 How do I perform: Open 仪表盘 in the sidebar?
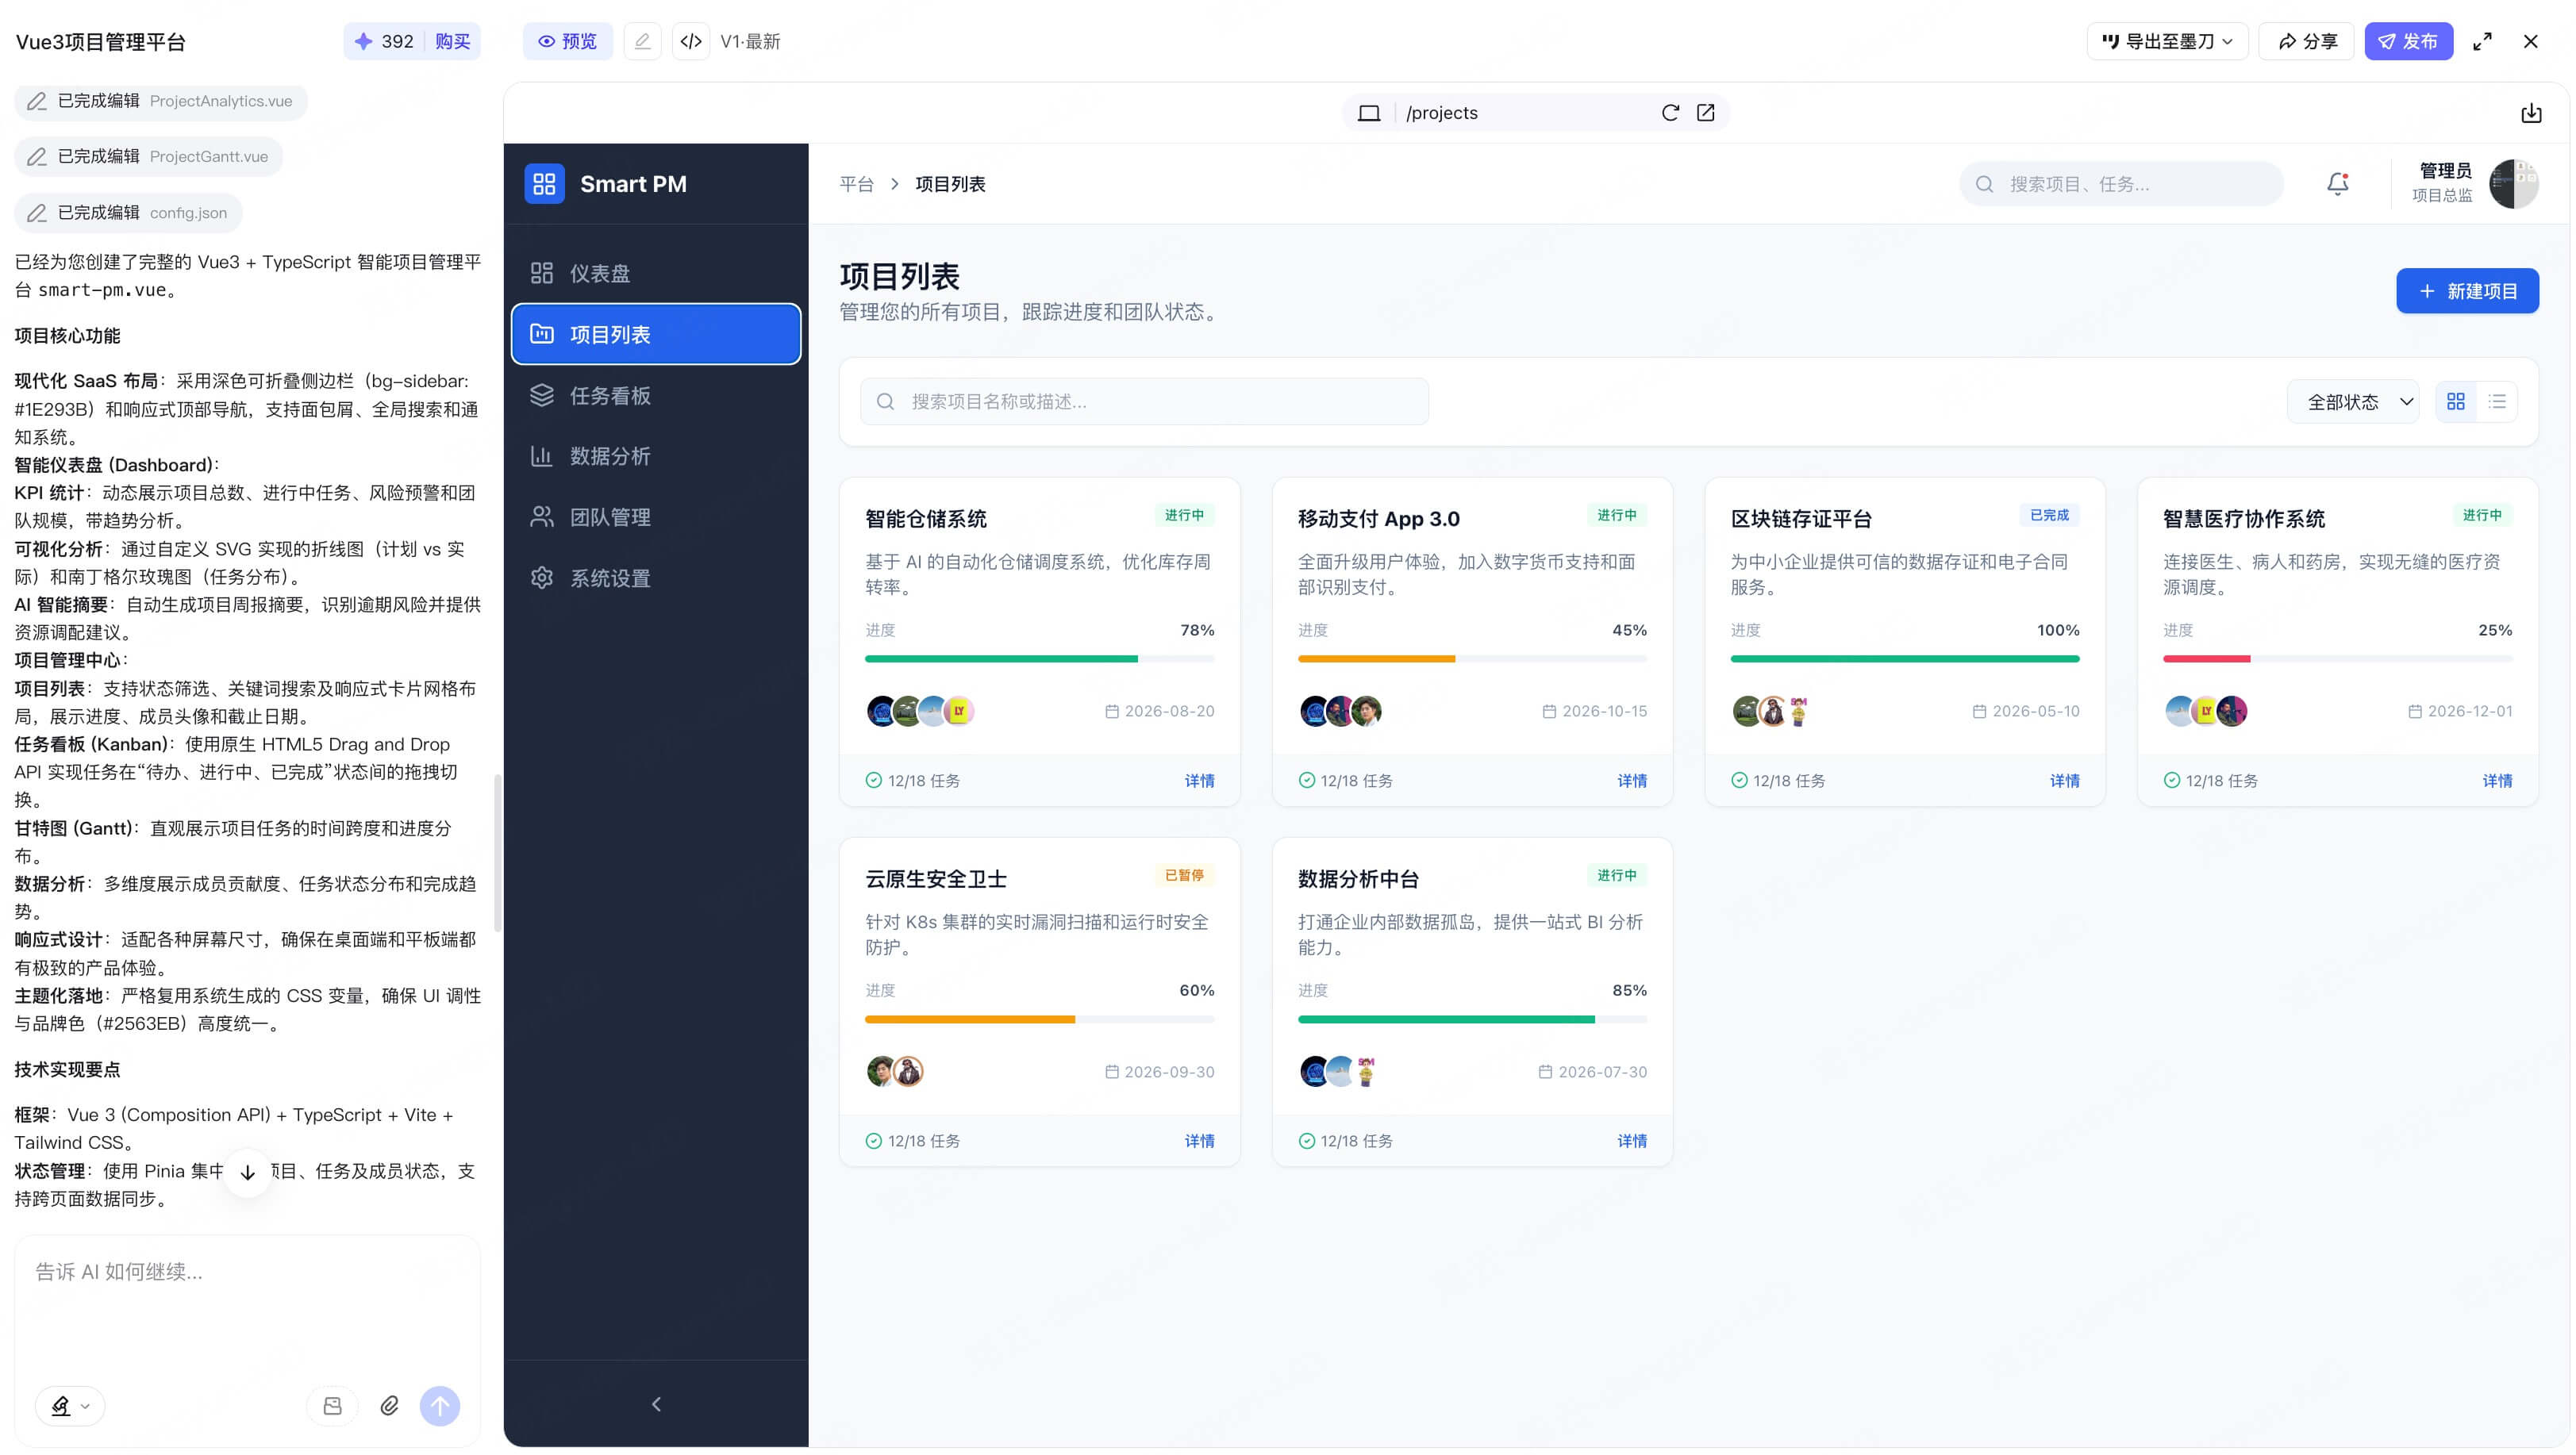click(655, 273)
